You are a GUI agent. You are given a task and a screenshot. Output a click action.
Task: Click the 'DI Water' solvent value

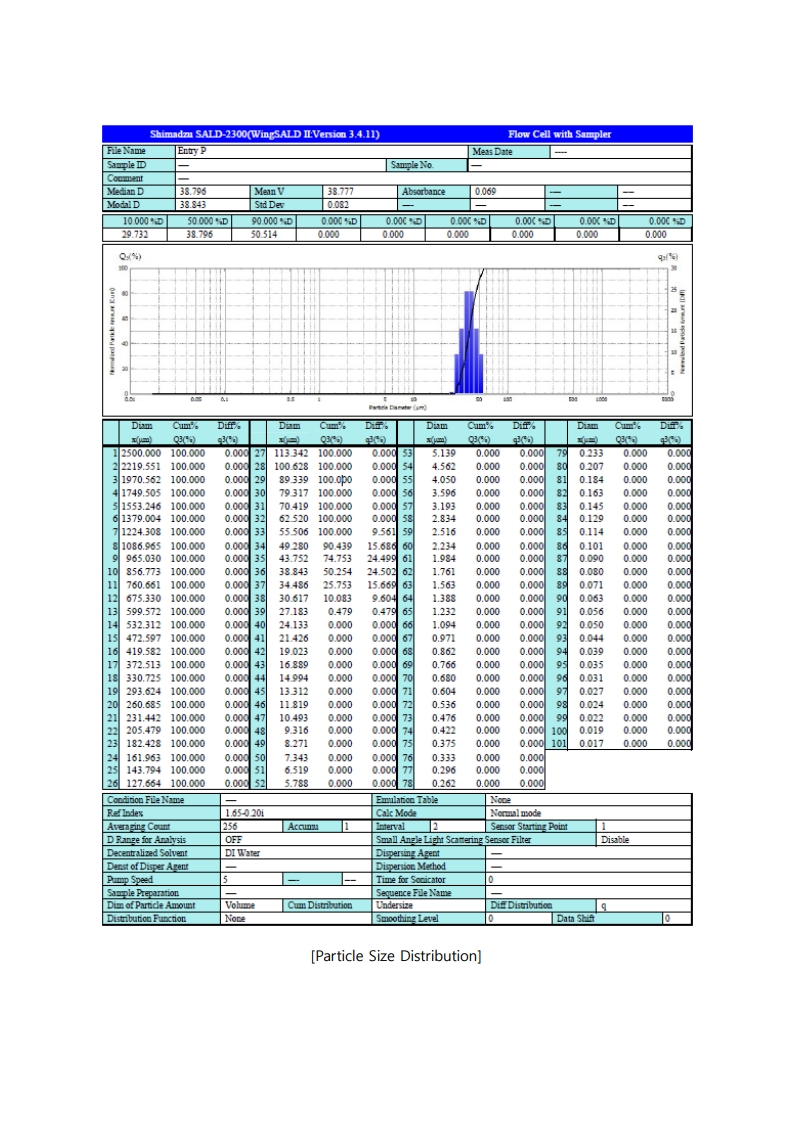243,853
